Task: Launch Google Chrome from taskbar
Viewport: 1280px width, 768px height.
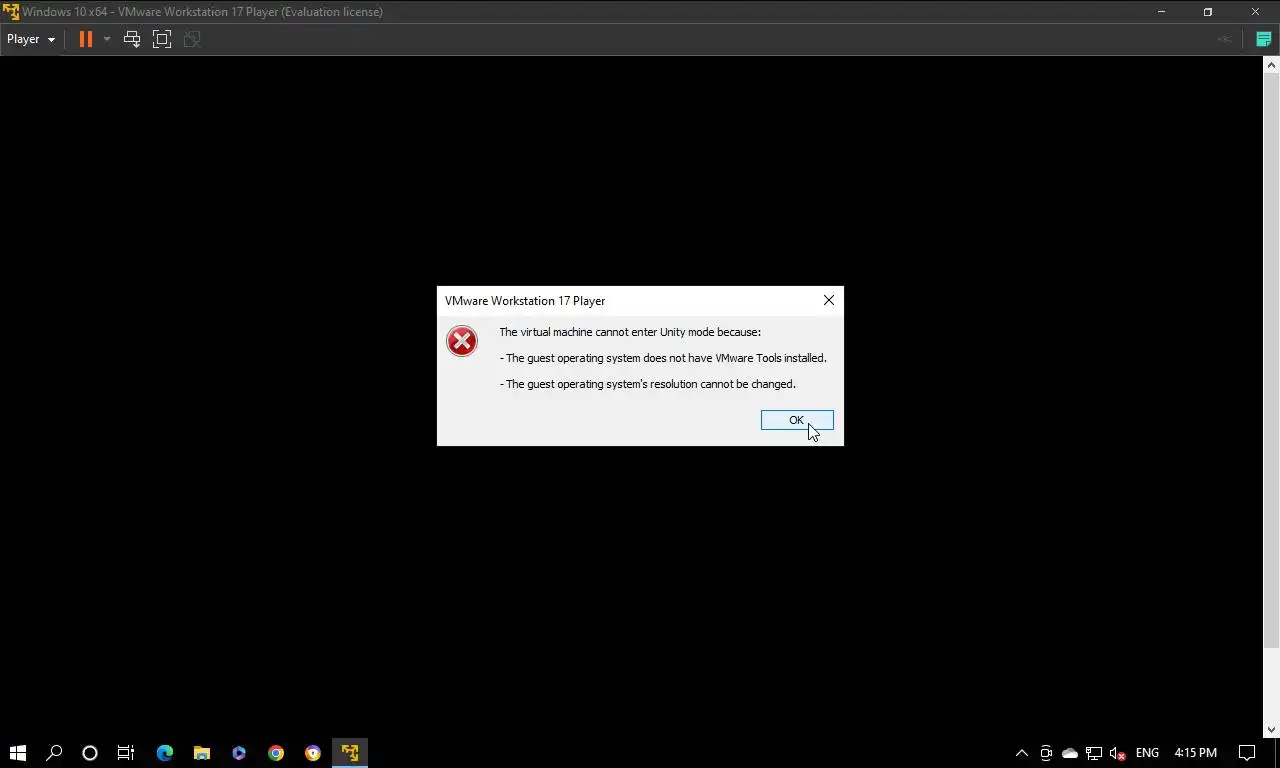Action: [276, 753]
